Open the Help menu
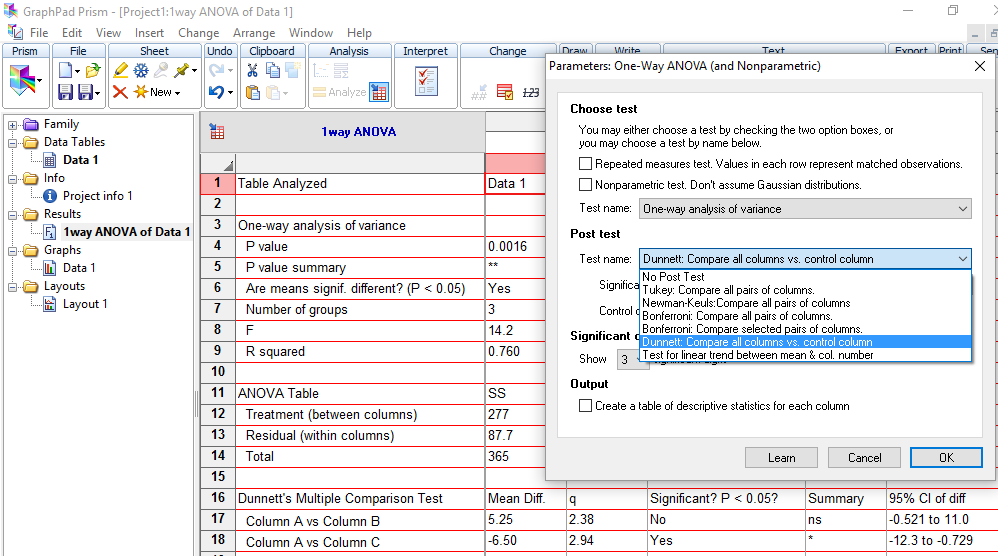The width and height of the screenshot is (998, 556). point(359,32)
